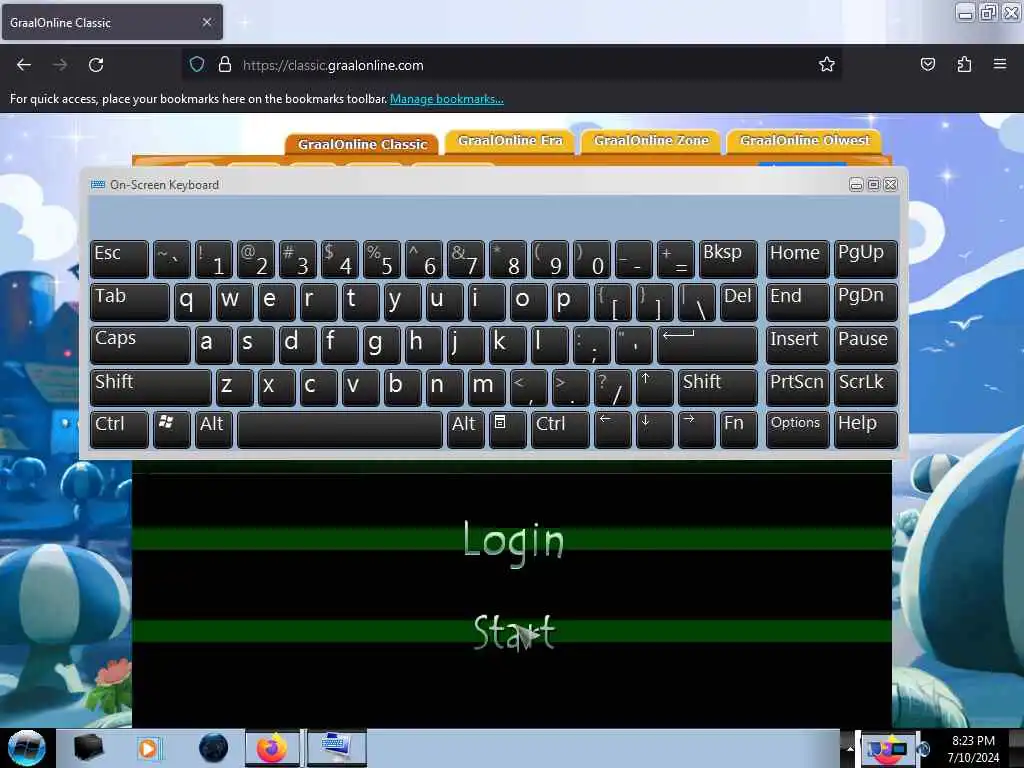Open the Manage bookmarks link

(447, 99)
